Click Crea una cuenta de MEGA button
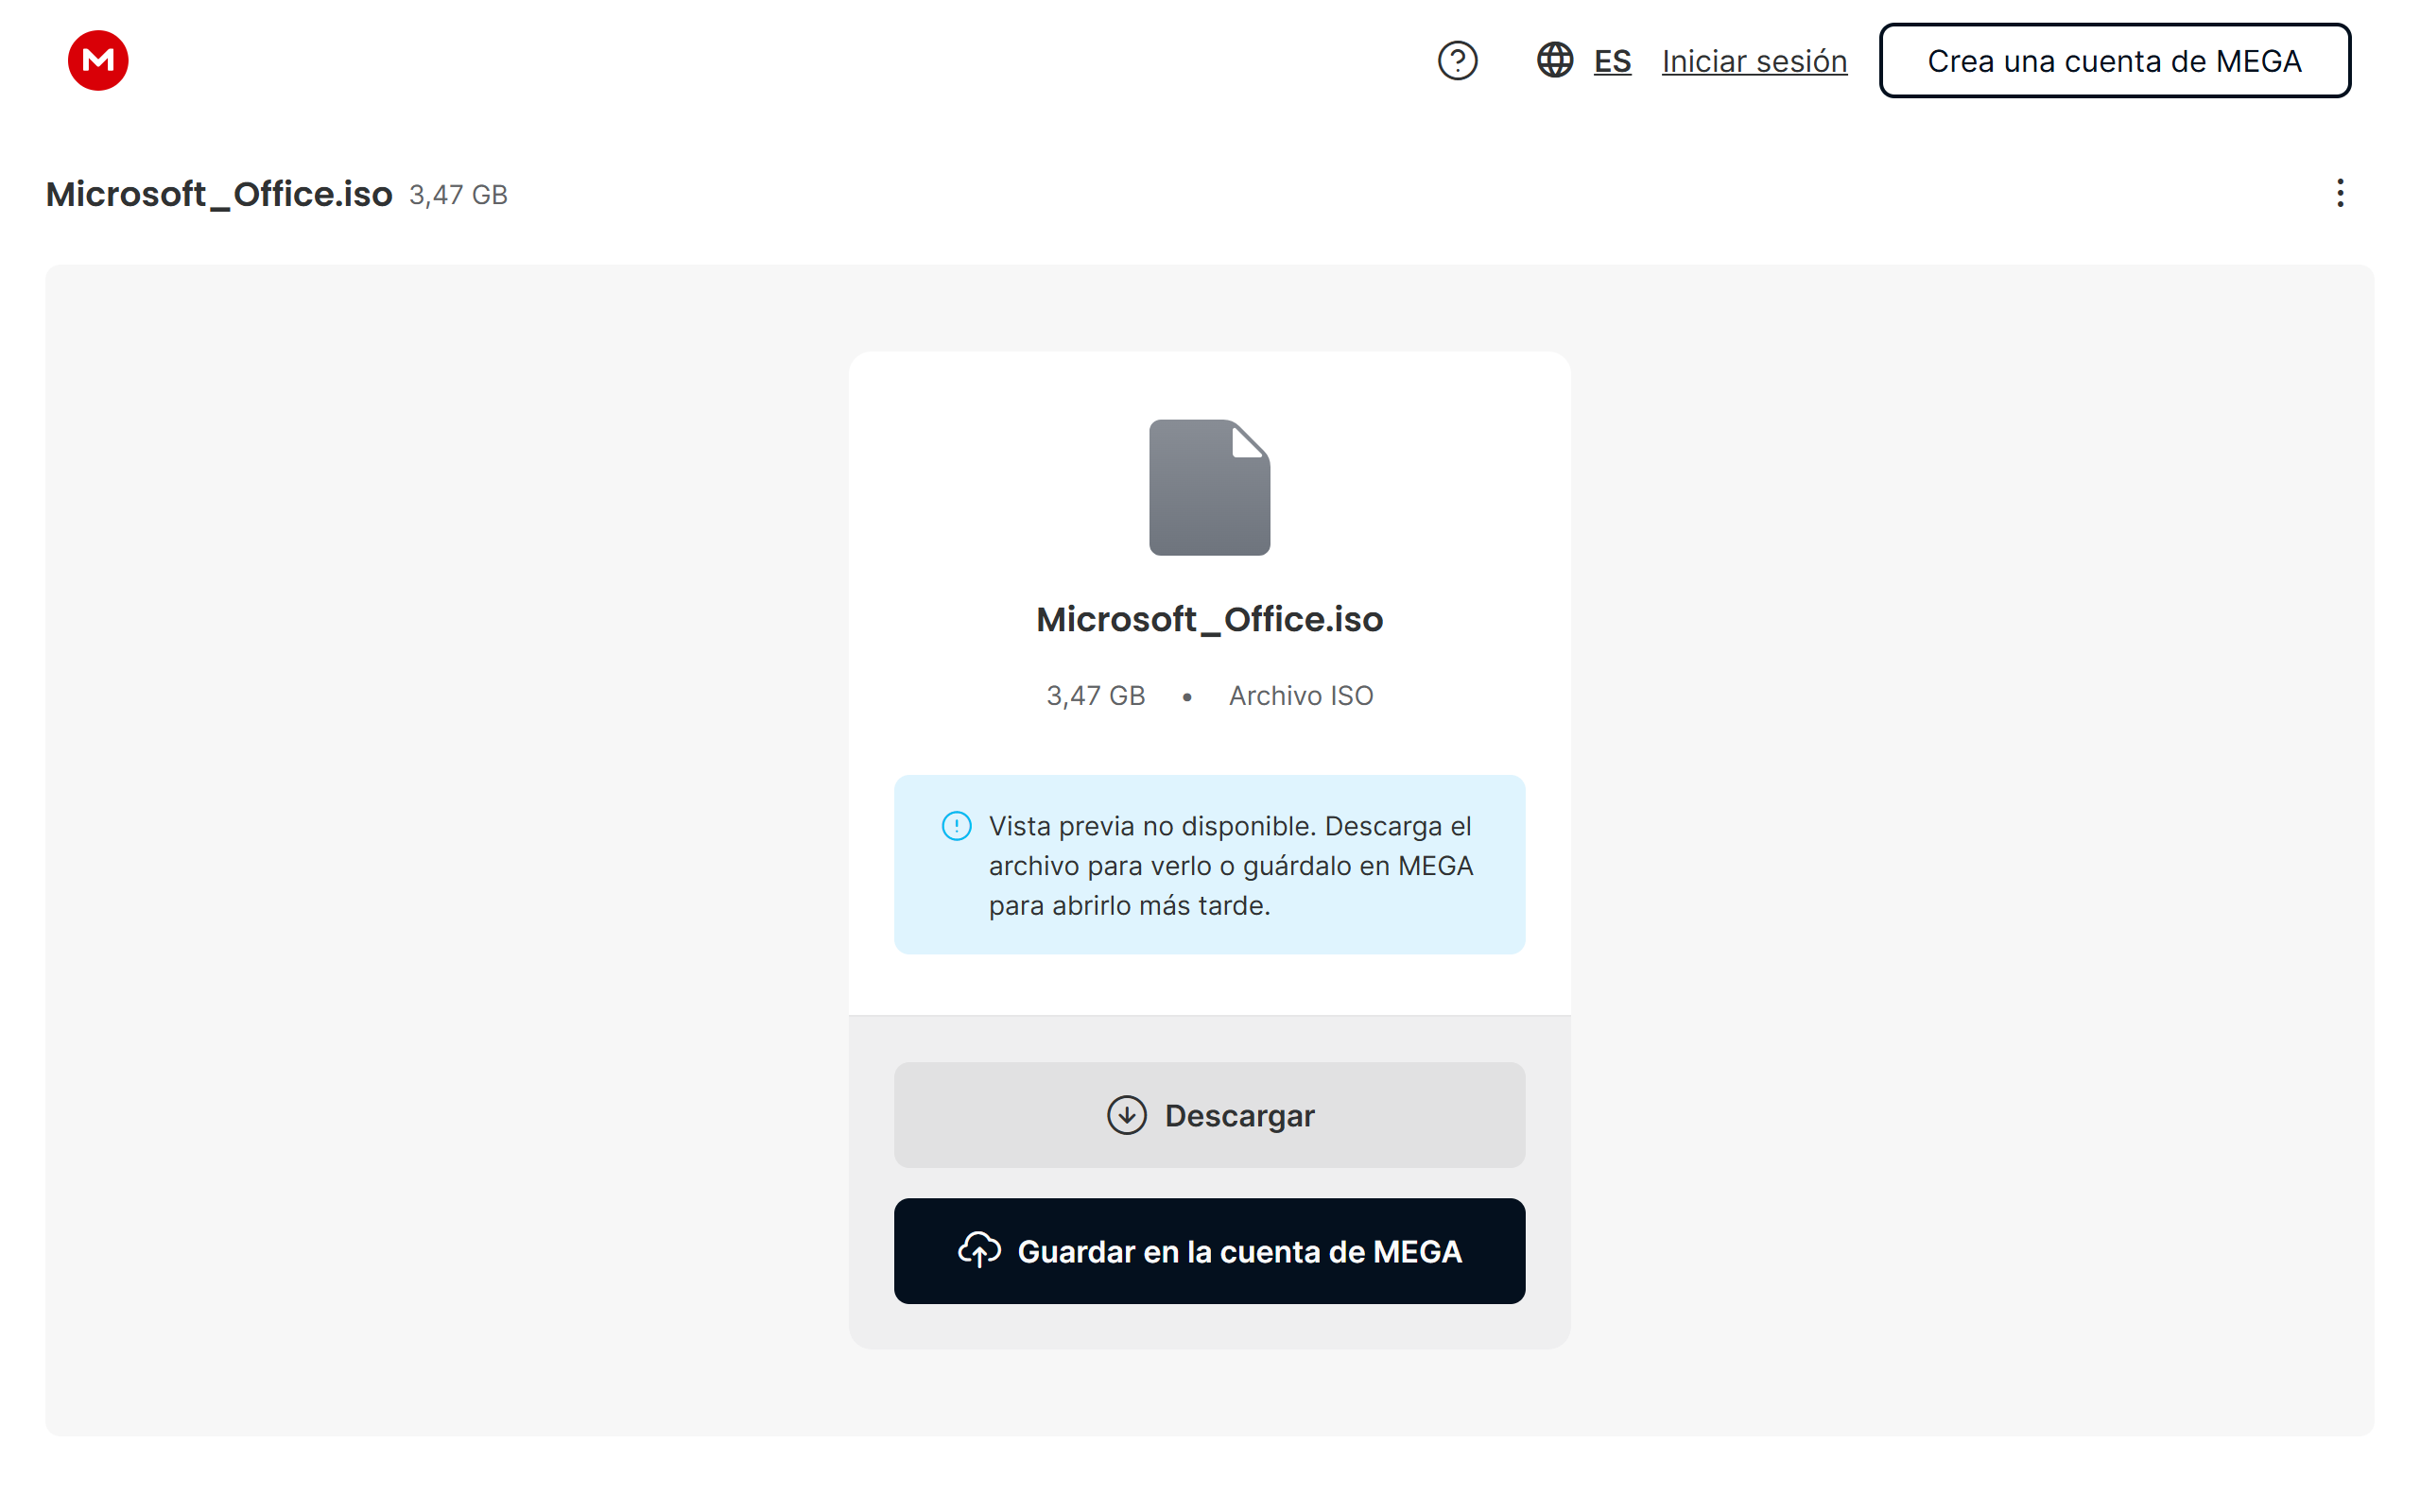 coord(2114,61)
